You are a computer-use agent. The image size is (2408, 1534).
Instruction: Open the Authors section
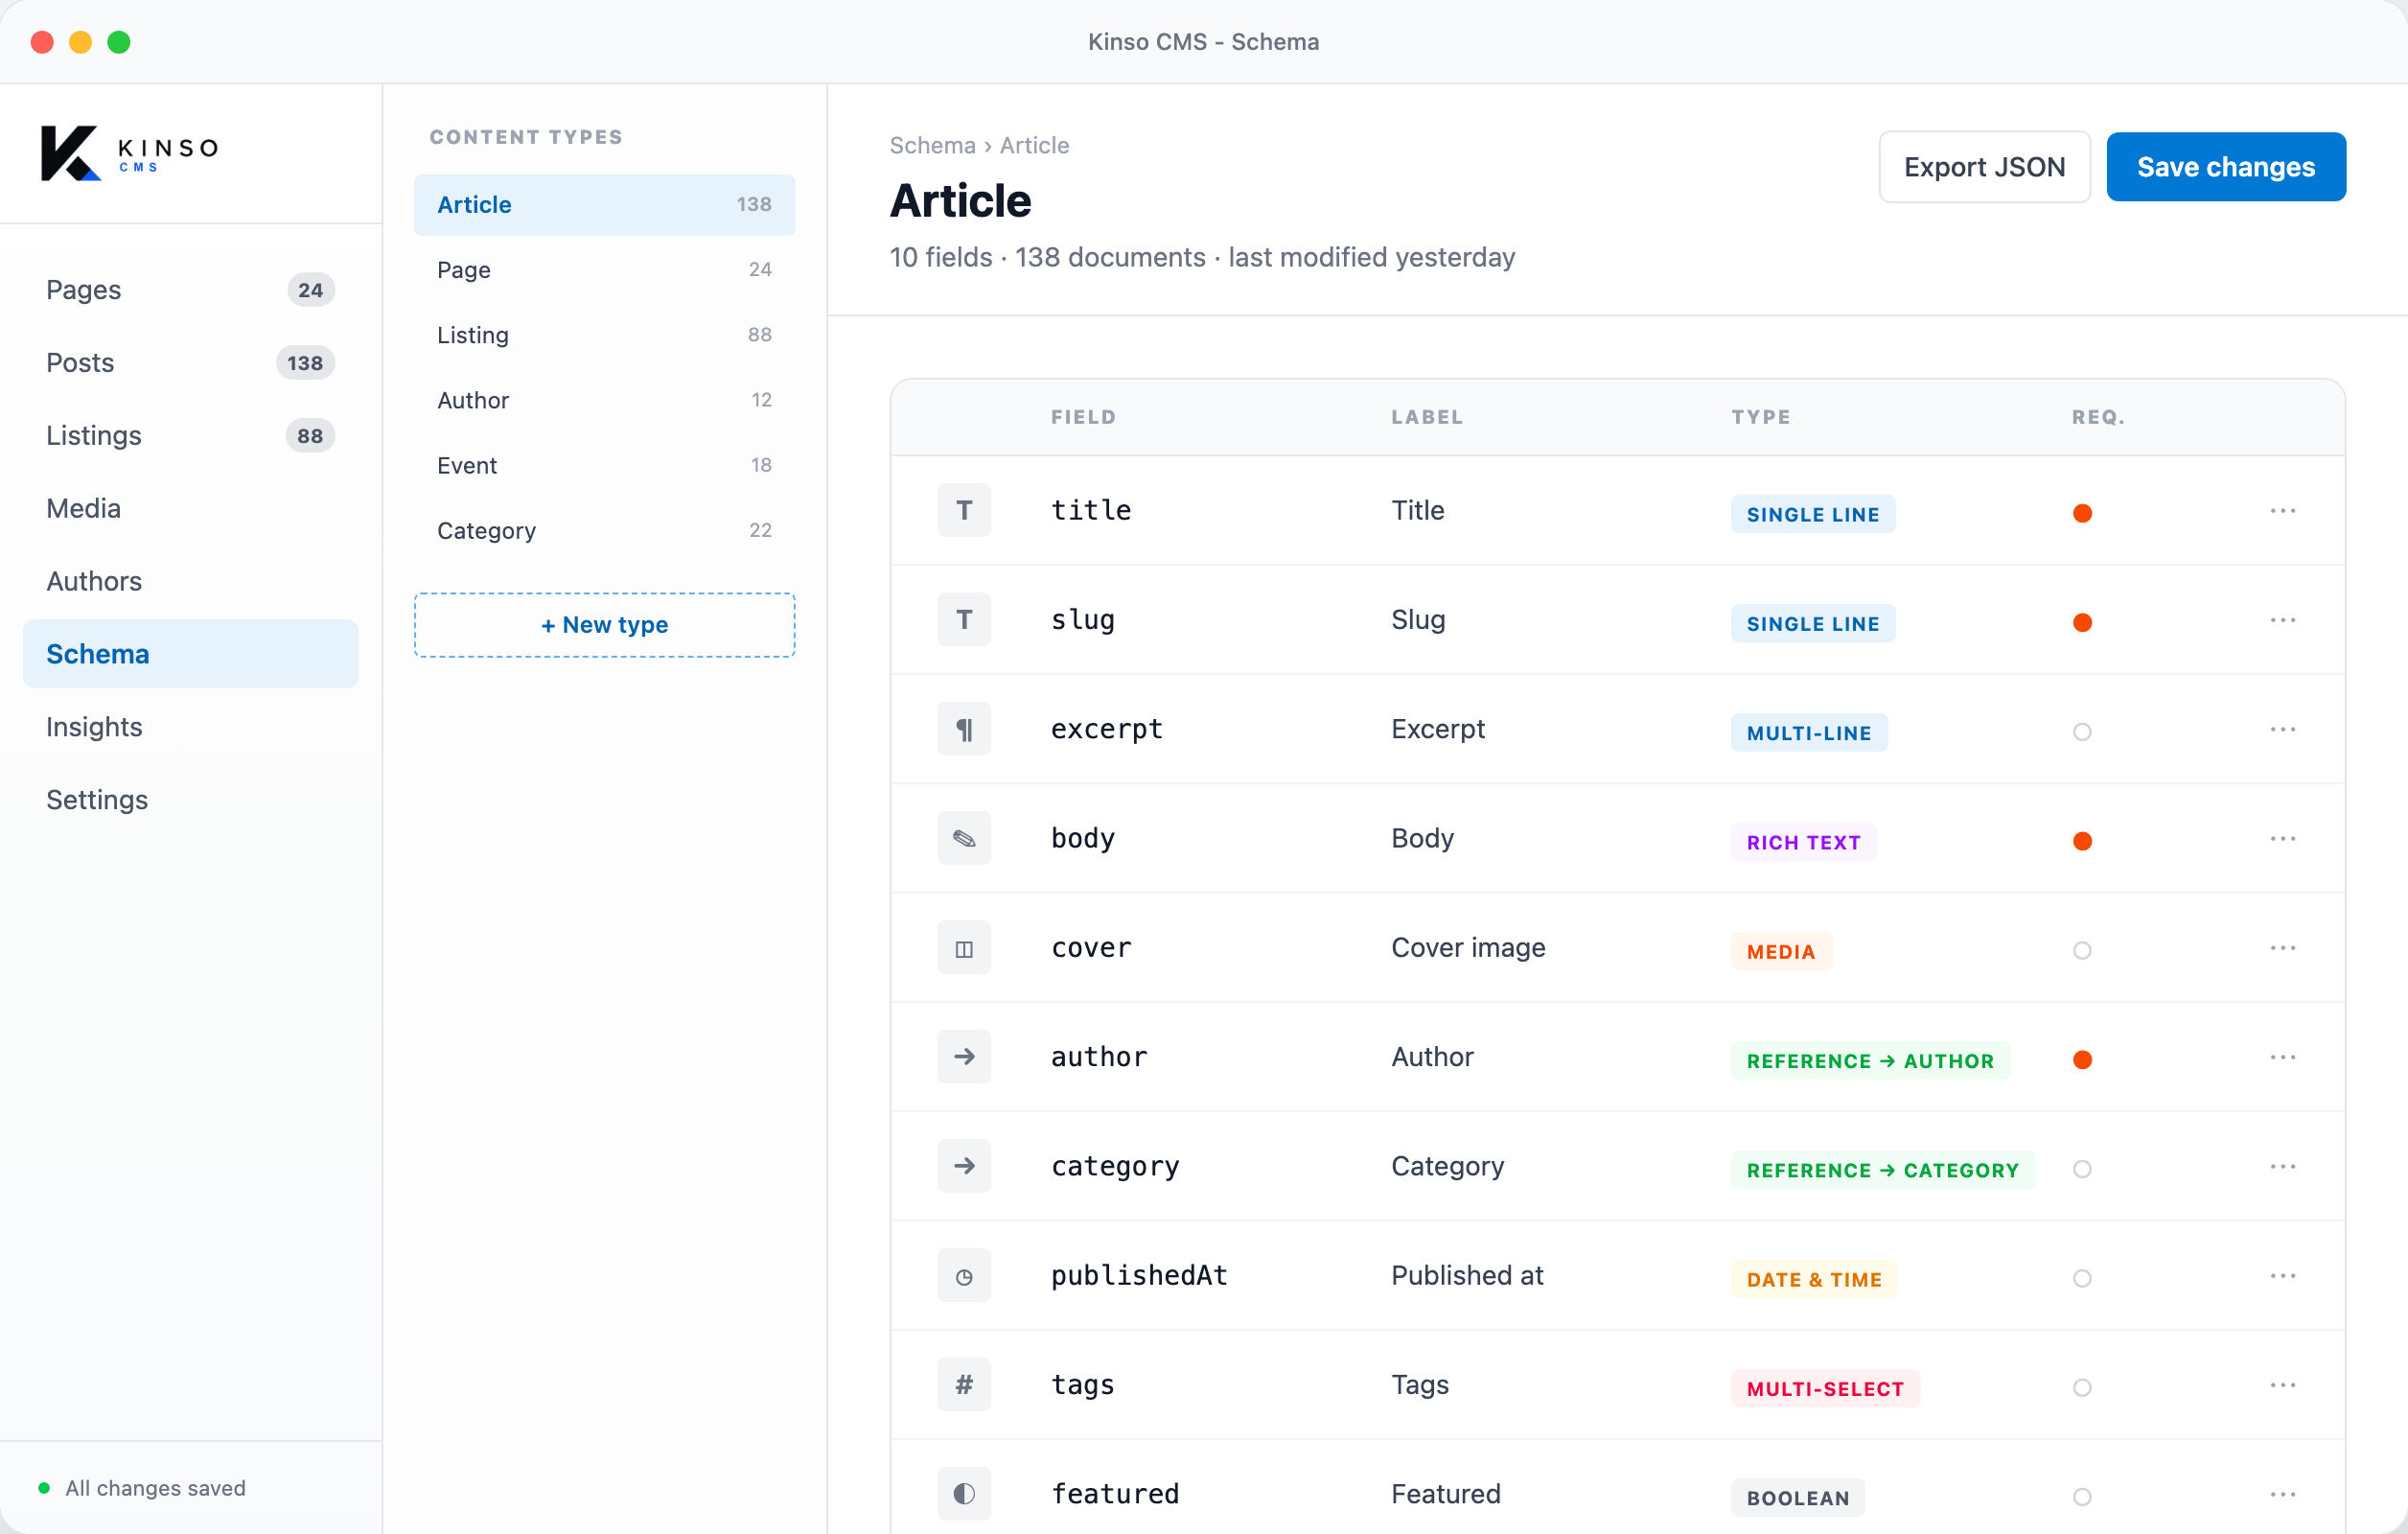[190, 581]
